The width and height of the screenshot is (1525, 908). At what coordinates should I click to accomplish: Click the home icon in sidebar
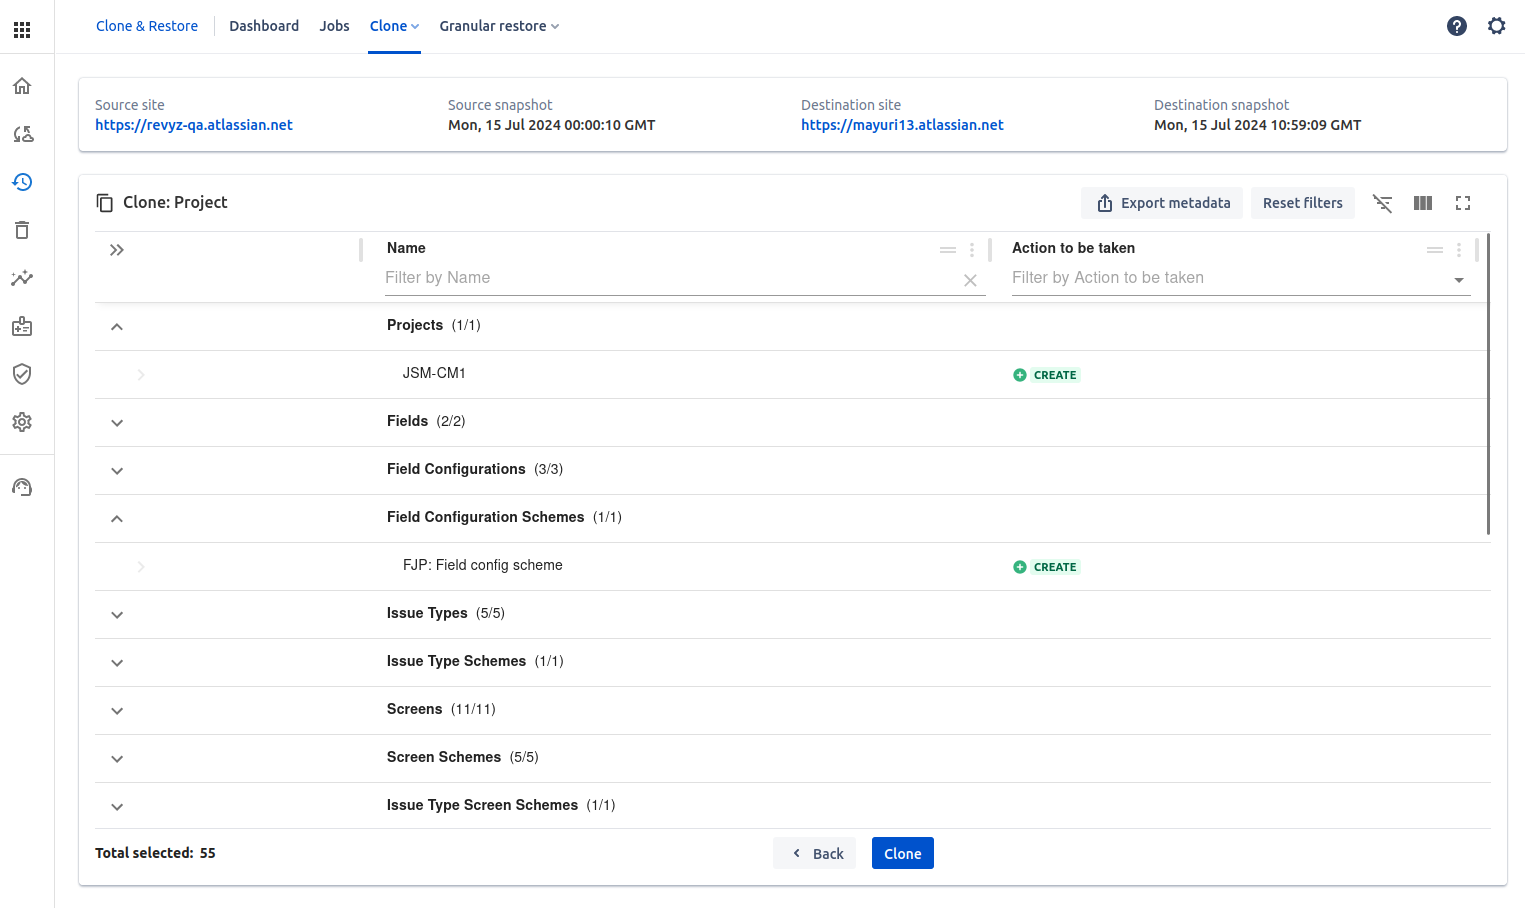point(22,86)
